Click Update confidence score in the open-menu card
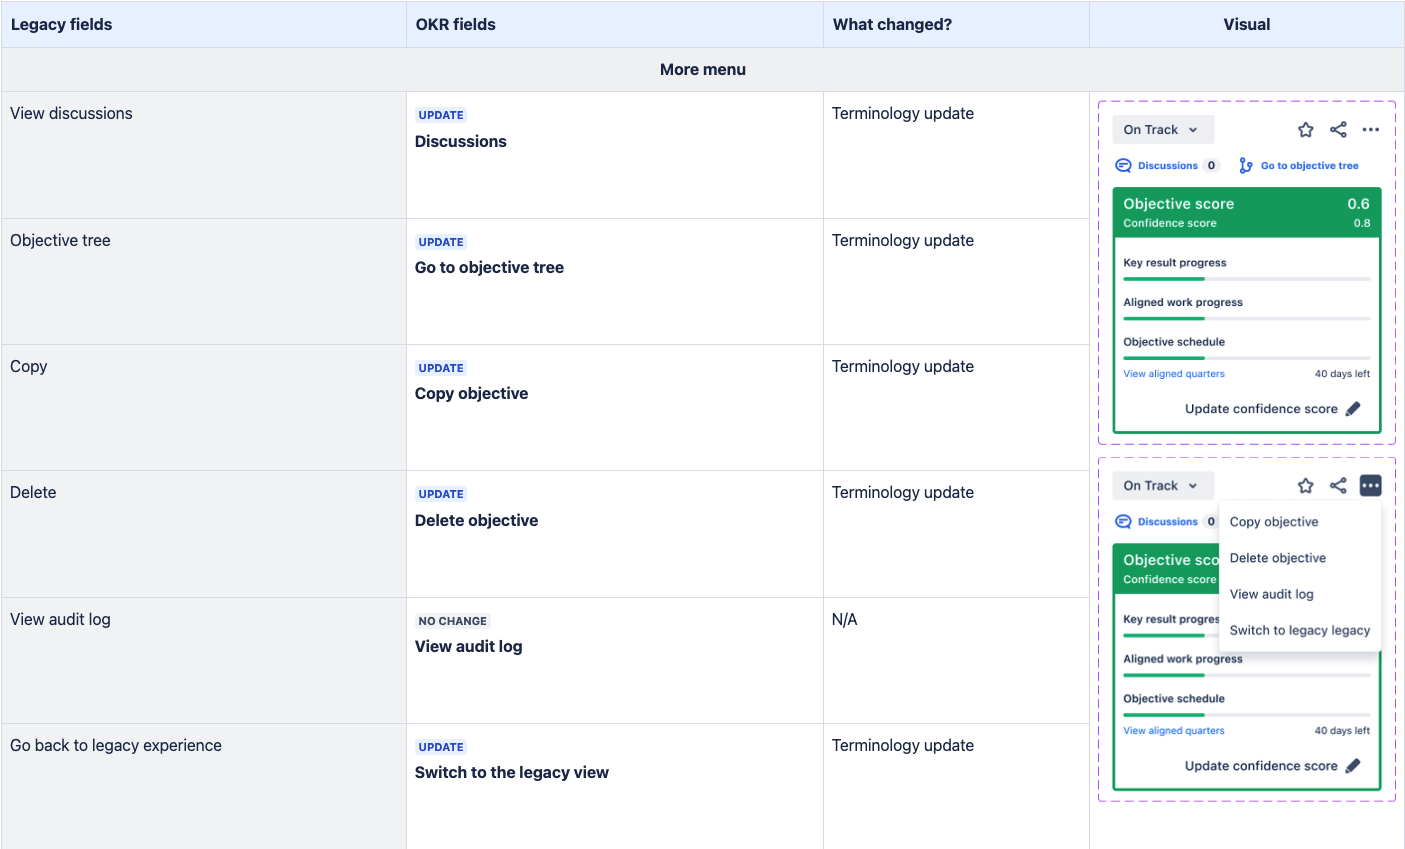This screenshot has height=849, width=1405. pyautogui.click(x=1261, y=766)
